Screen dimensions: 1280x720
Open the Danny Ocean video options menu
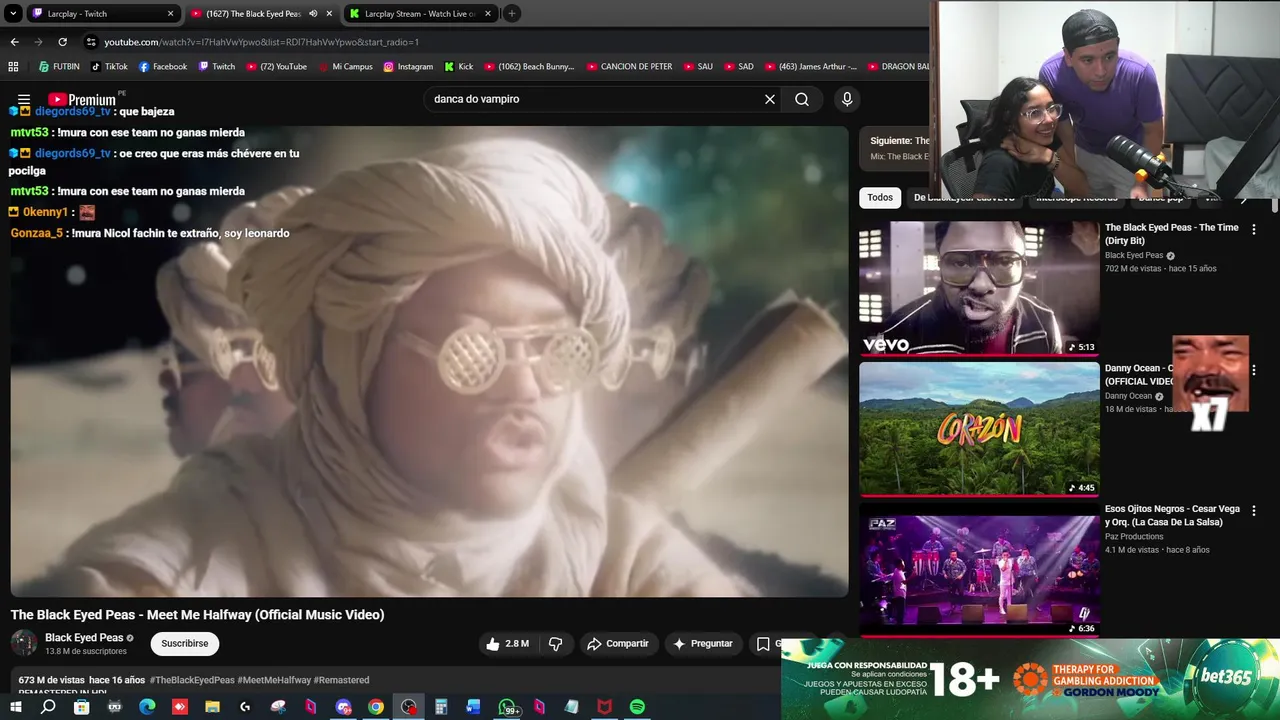1254,370
